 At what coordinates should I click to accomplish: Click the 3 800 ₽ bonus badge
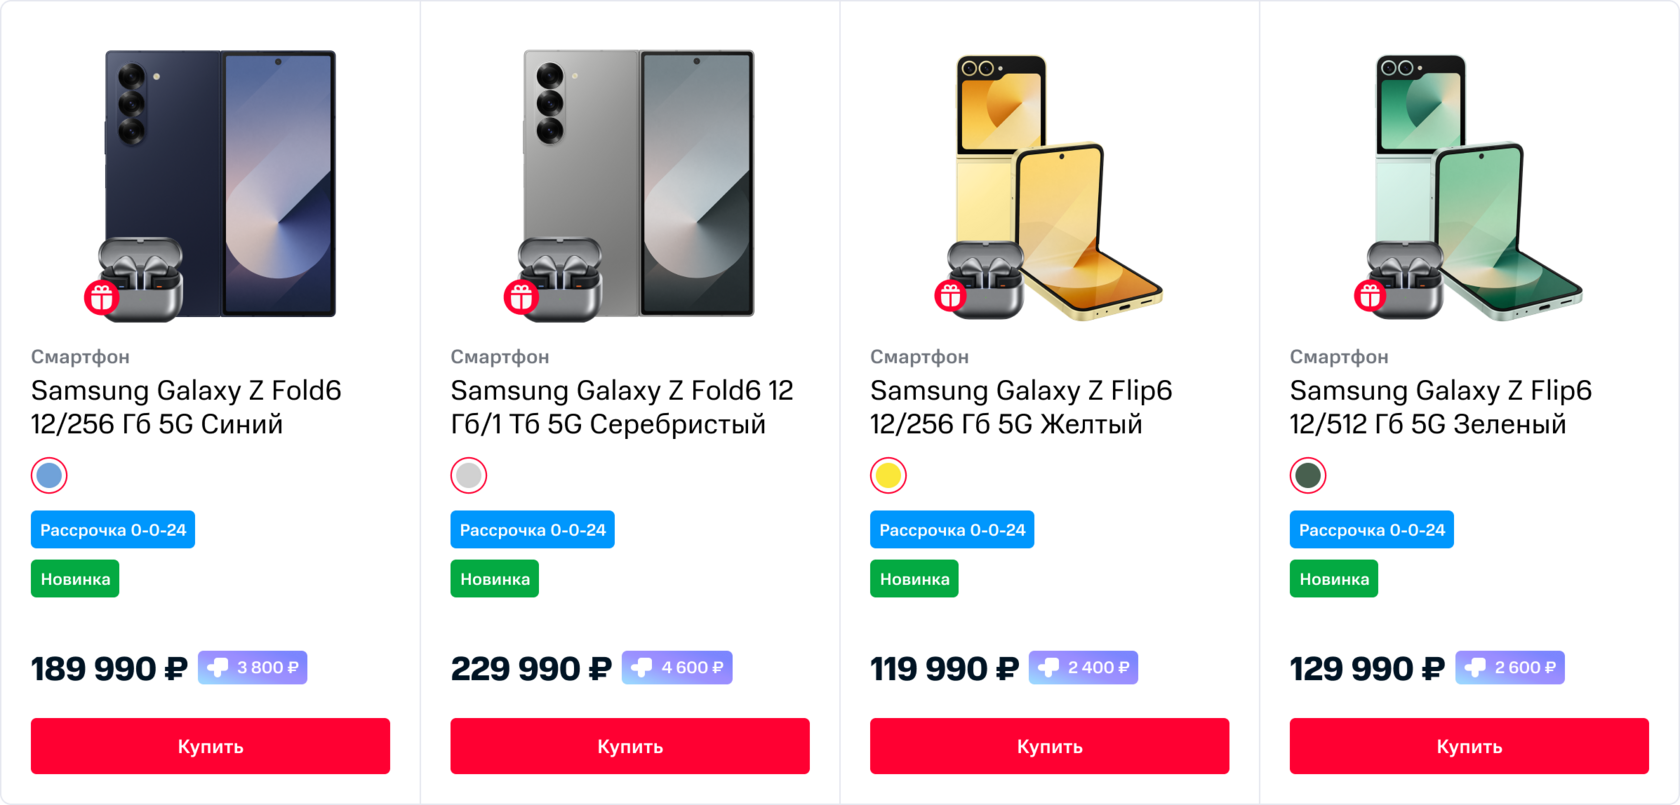(253, 668)
